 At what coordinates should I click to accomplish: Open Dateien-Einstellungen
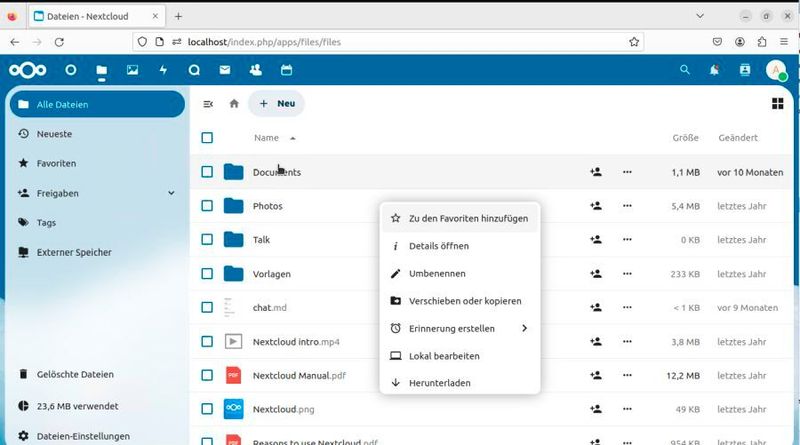coord(97,436)
